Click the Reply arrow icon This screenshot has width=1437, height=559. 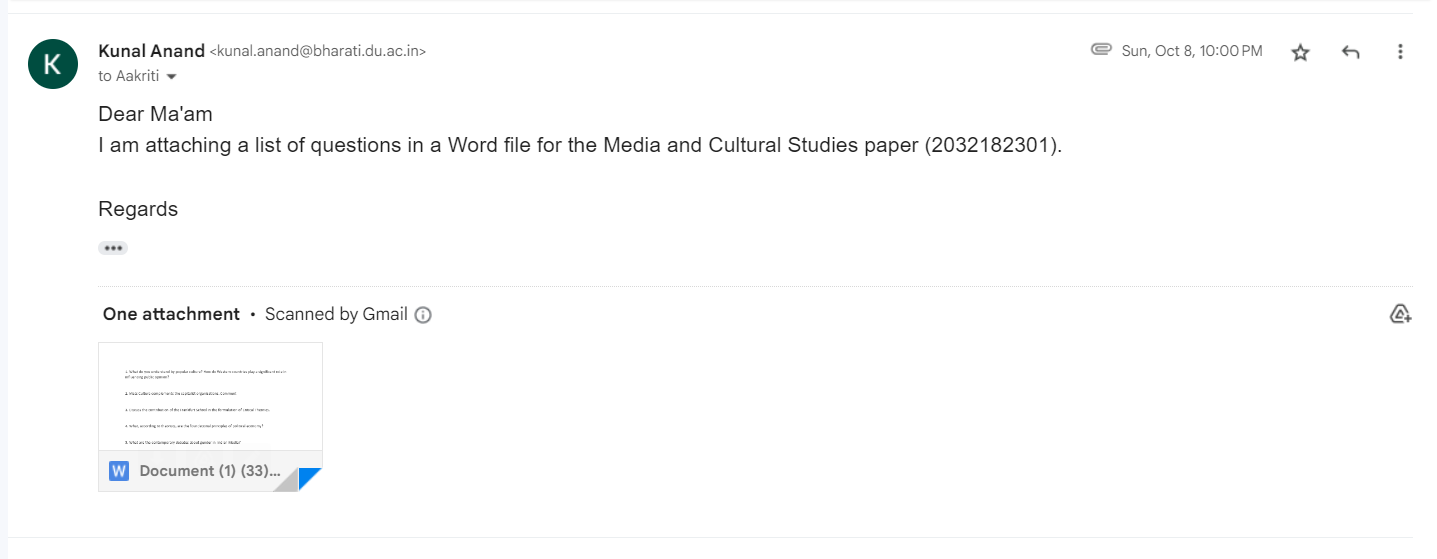pyautogui.click(x=1351, y=52)
